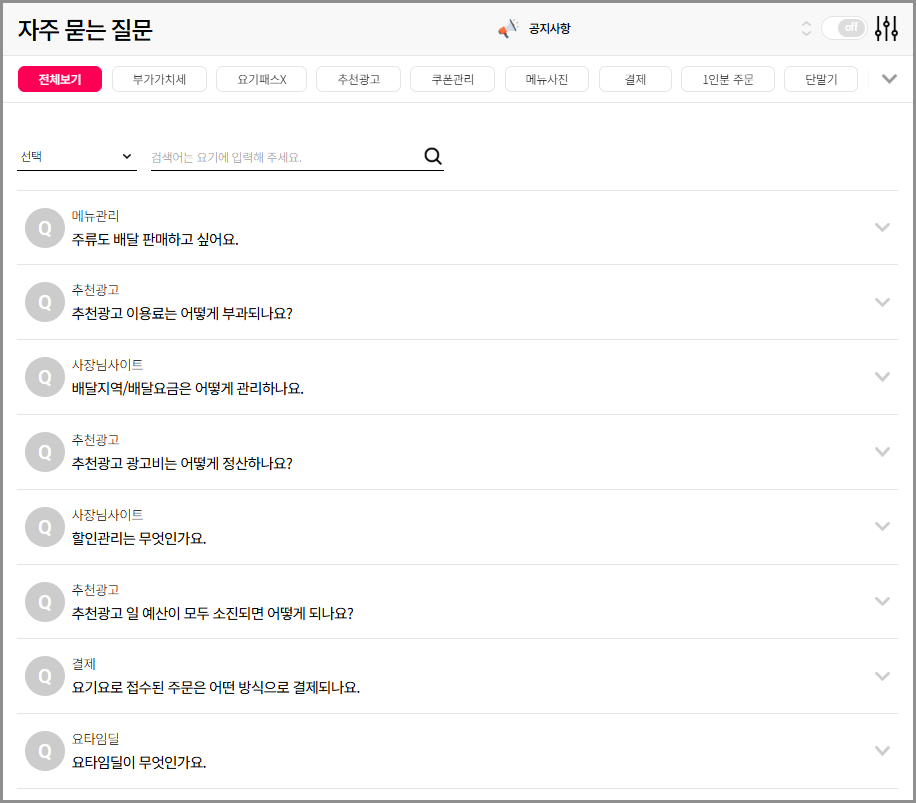Click the Q icon beside the 할인관리 question
The height and width of the screenshot is (803, 916).
[44, 526]
